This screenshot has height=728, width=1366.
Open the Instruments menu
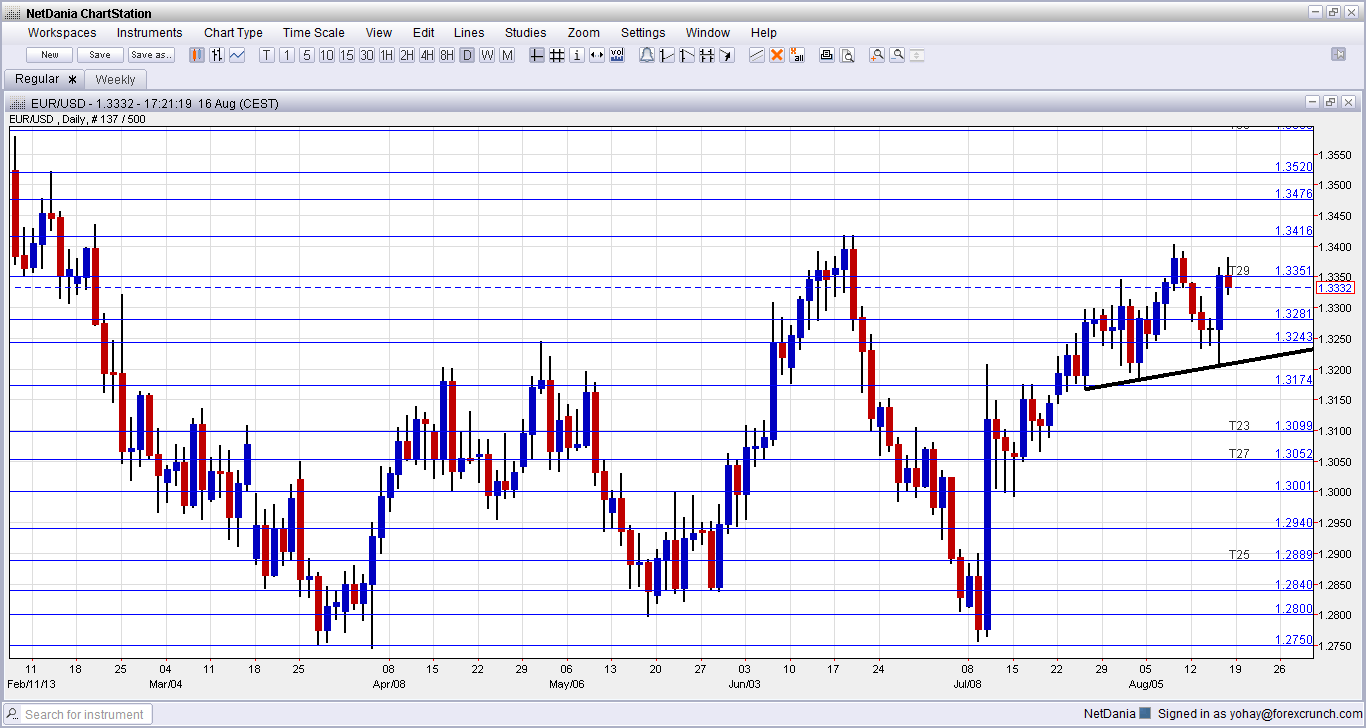(150, 33)
